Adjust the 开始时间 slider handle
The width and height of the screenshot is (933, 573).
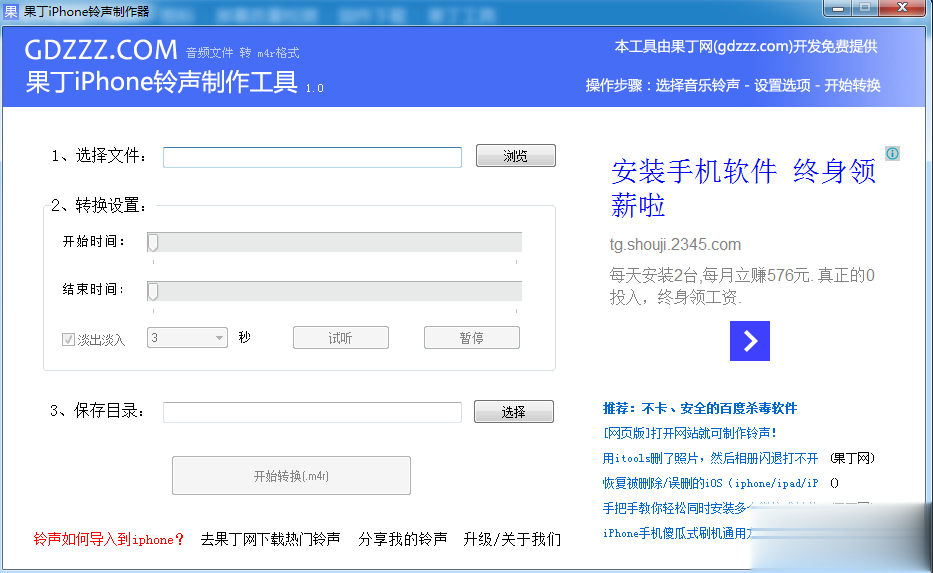pos(153,242)
